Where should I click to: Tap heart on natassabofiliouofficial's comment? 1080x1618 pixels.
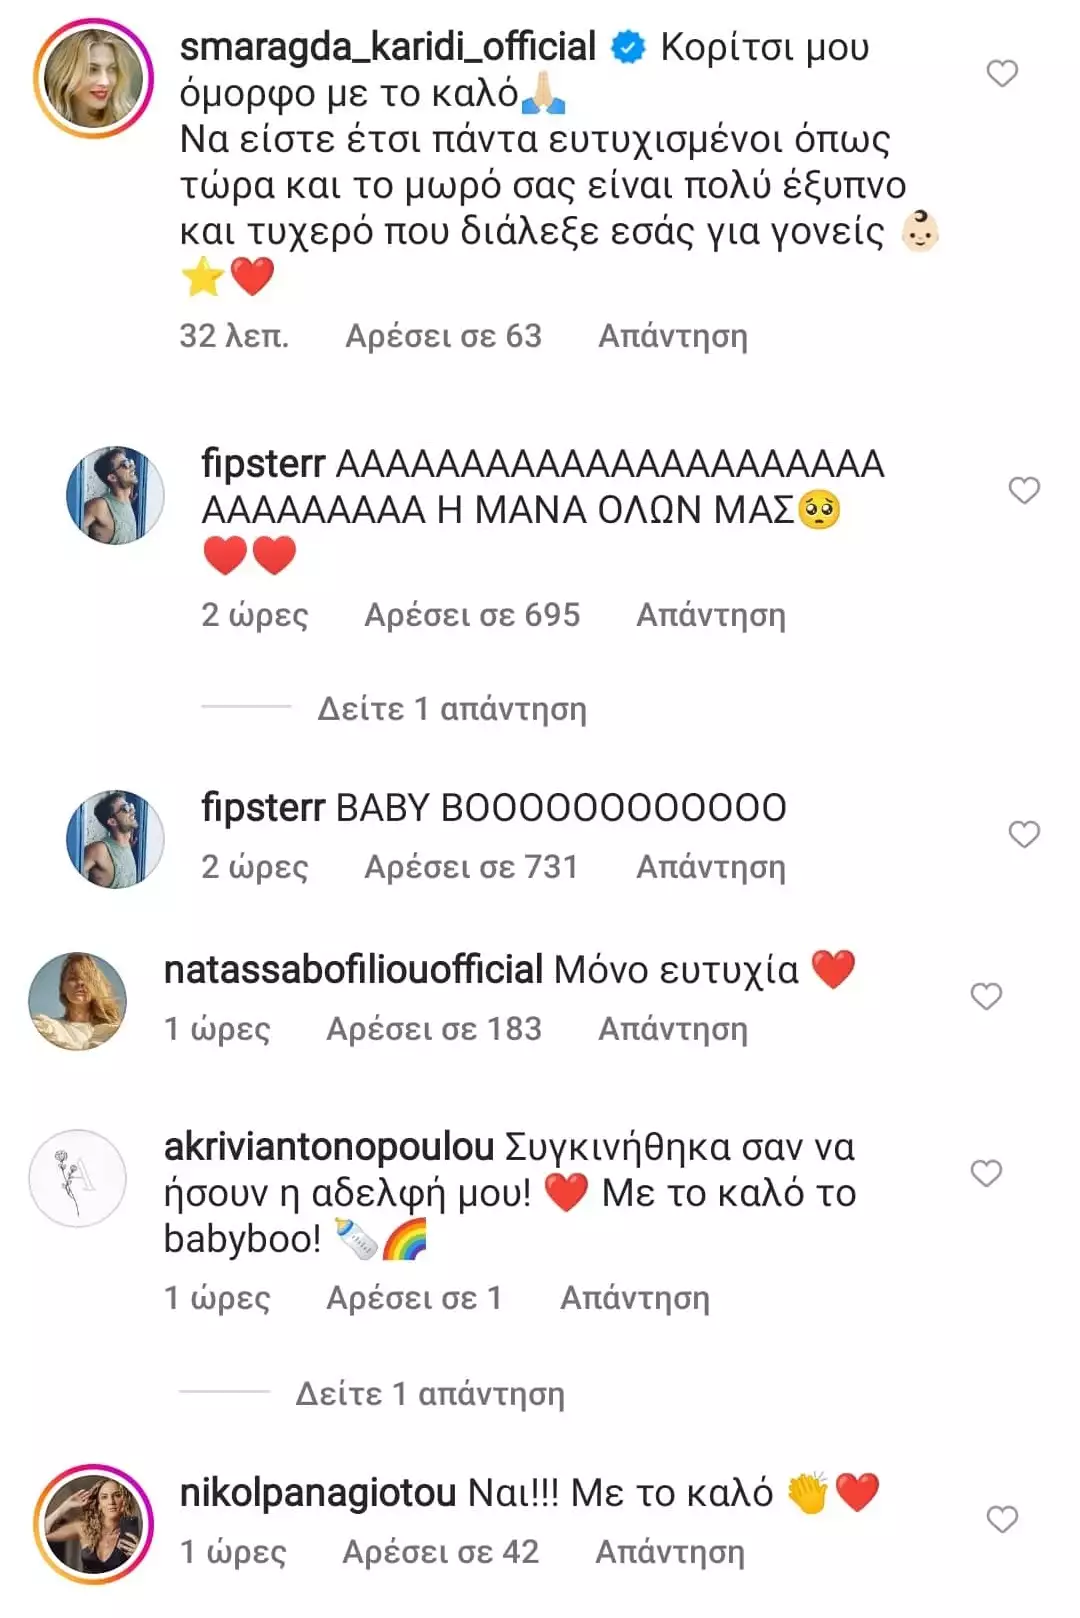pos(986,997)
